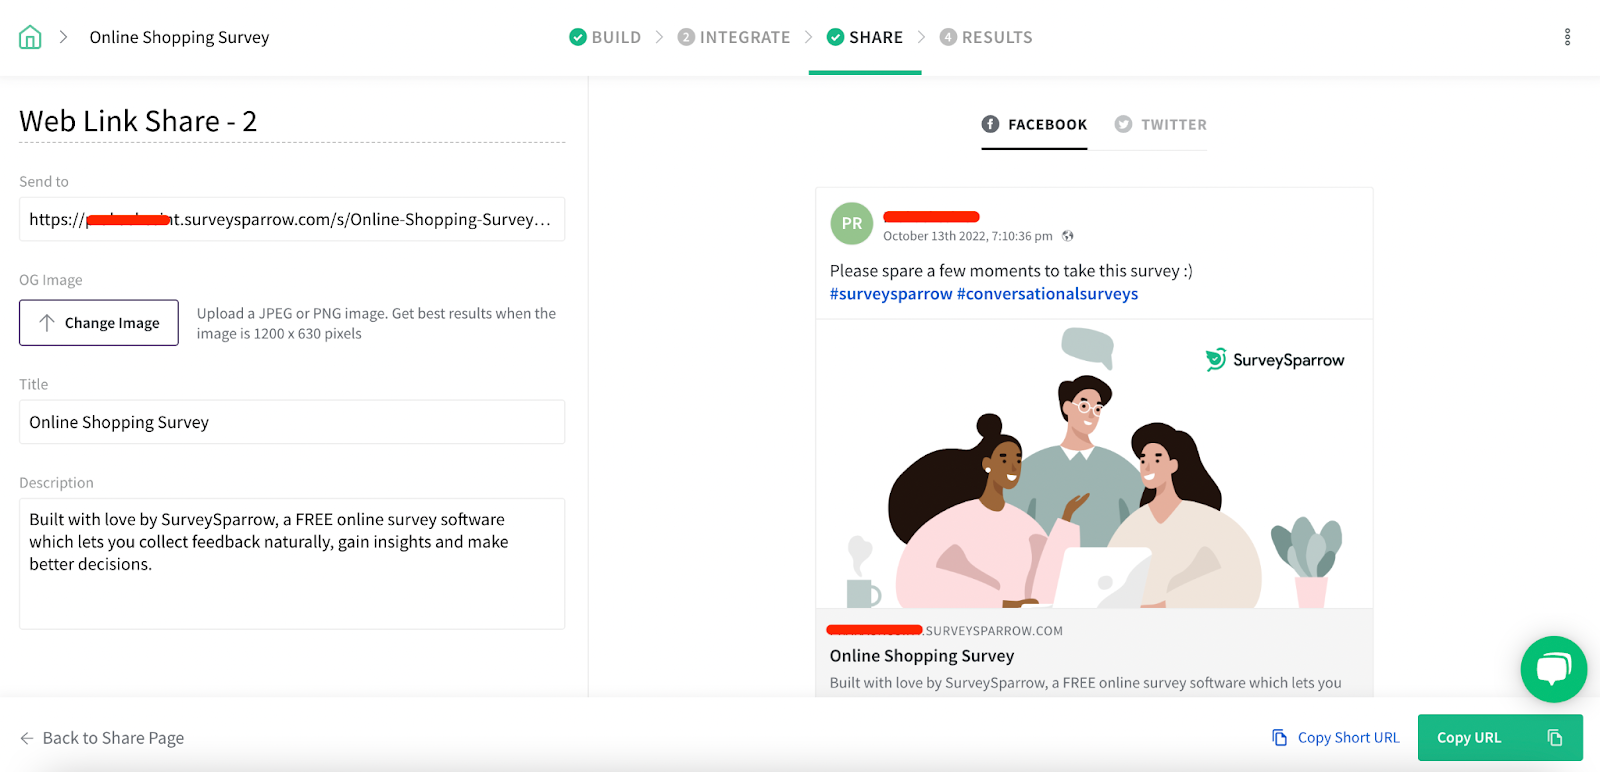1600x772 pixels.
Task: Click the illustrated preview image of three people
Action: [1094, 464]
